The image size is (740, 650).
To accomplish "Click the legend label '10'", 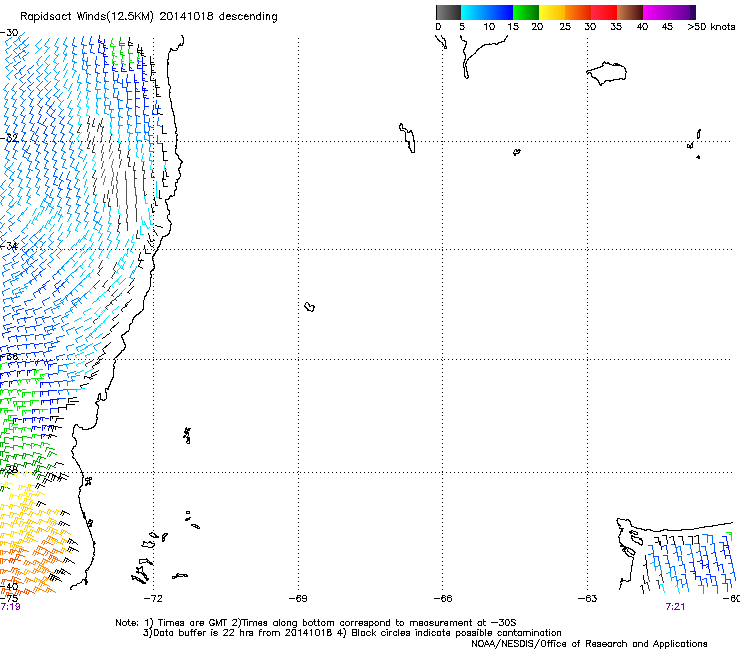I will click(x=489, y=27).
